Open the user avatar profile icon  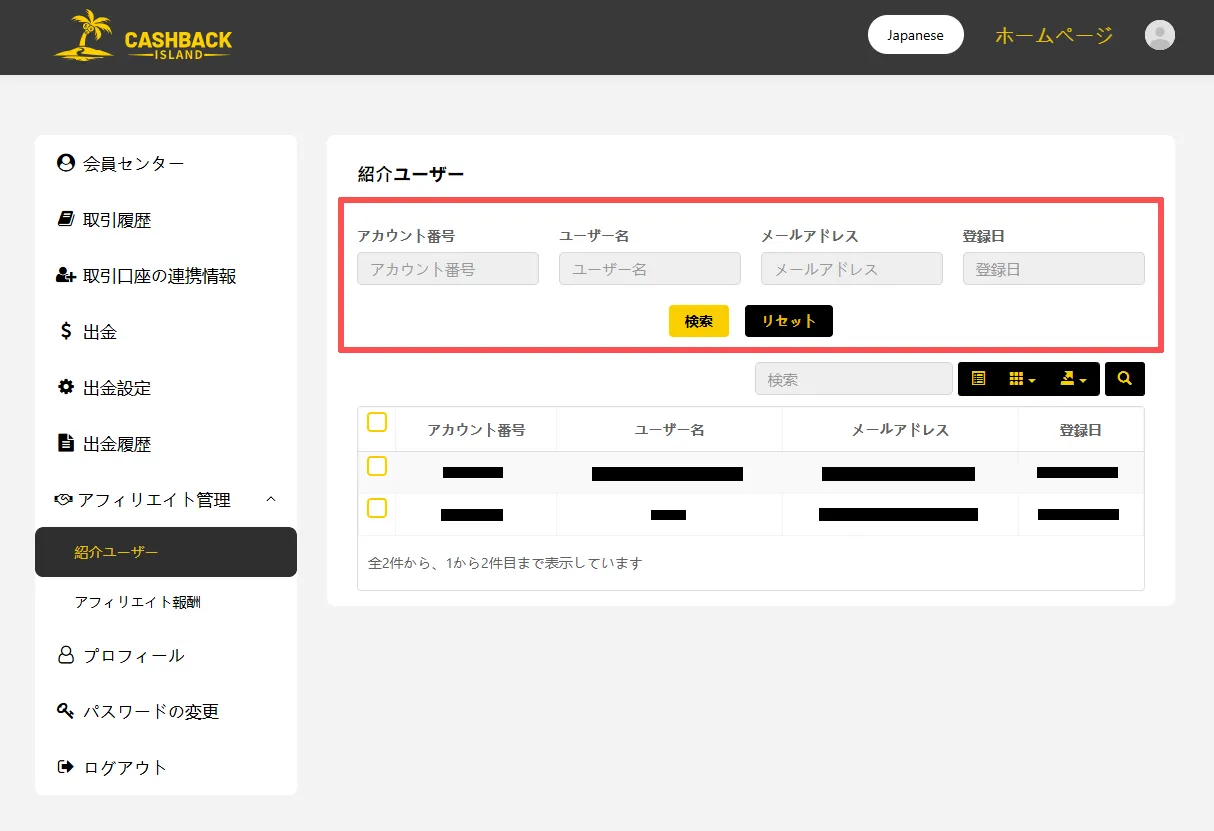(x=1159, y=36)
